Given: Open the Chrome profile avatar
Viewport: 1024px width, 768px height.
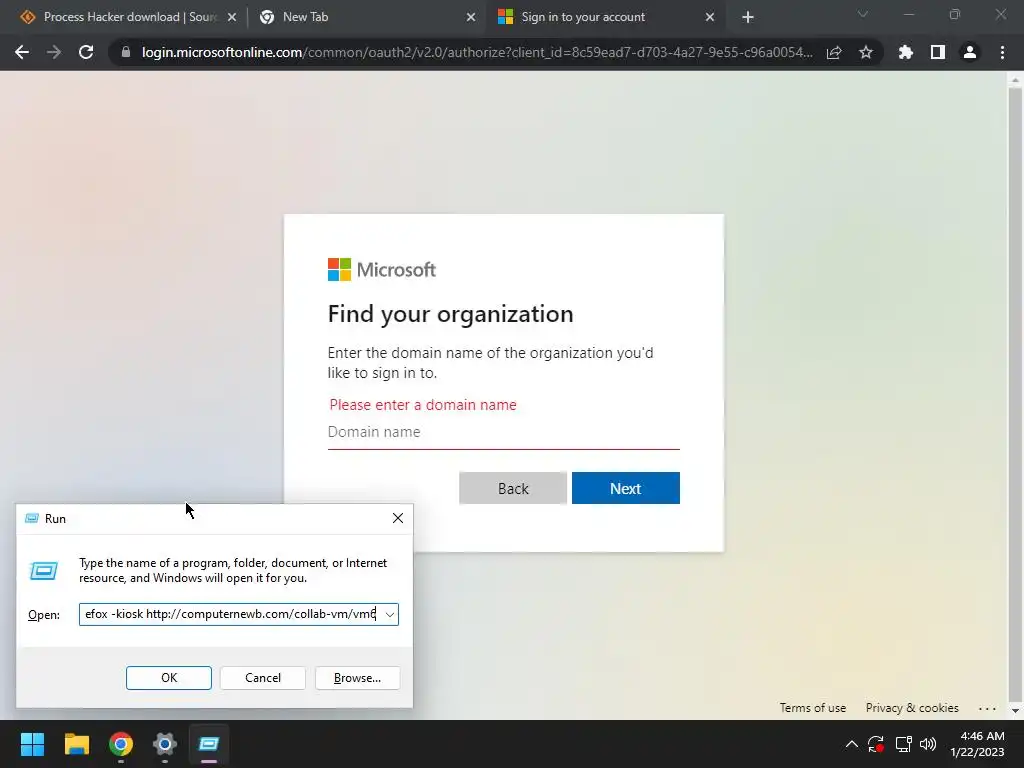Looking at the screenshot, I should [x=970, y=52].
